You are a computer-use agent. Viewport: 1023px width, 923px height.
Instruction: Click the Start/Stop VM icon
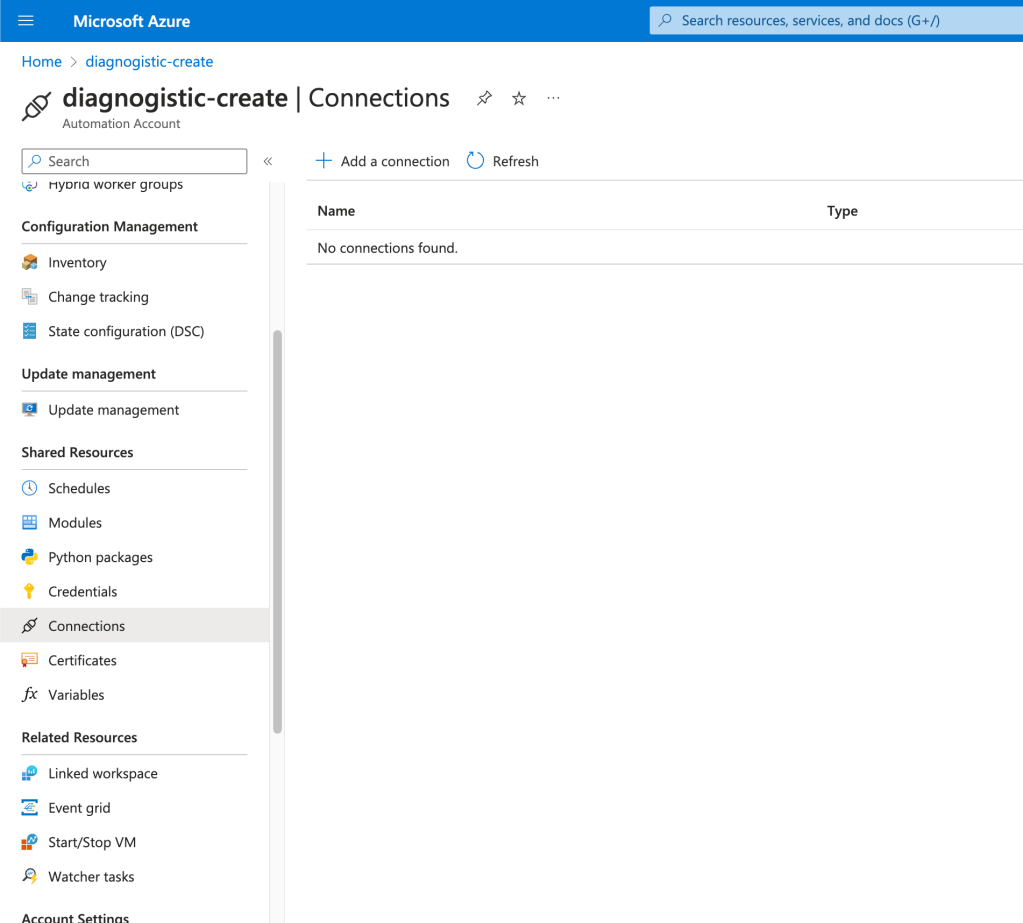(x=29, y=842)
